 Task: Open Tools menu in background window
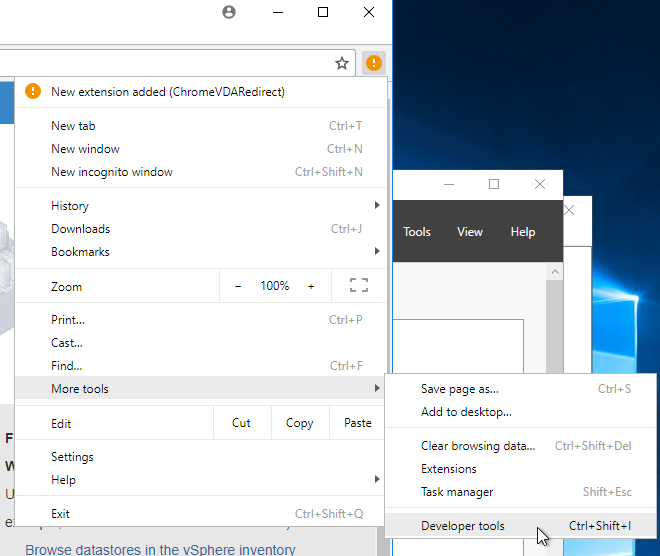pyautogui.click(x=417, y=232)
